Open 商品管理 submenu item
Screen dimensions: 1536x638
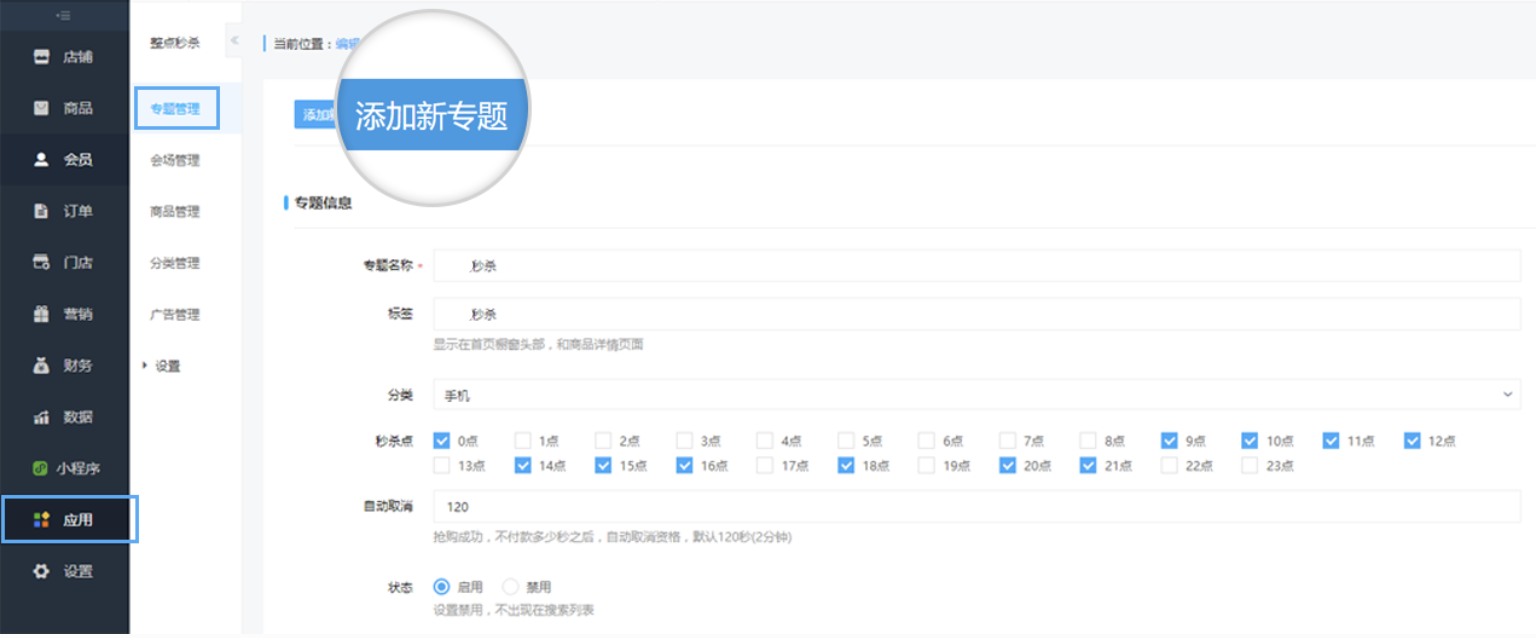[x=176, y=211]
